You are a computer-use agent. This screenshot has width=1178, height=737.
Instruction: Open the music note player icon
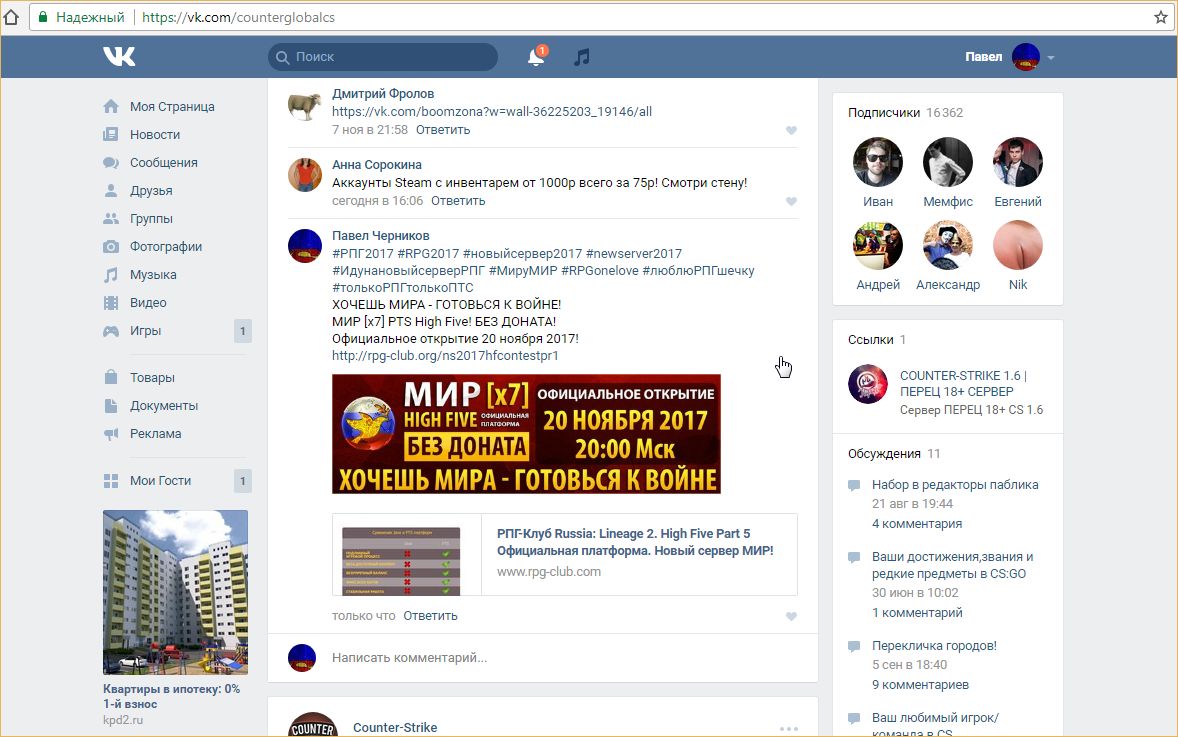tap(582, 57)
